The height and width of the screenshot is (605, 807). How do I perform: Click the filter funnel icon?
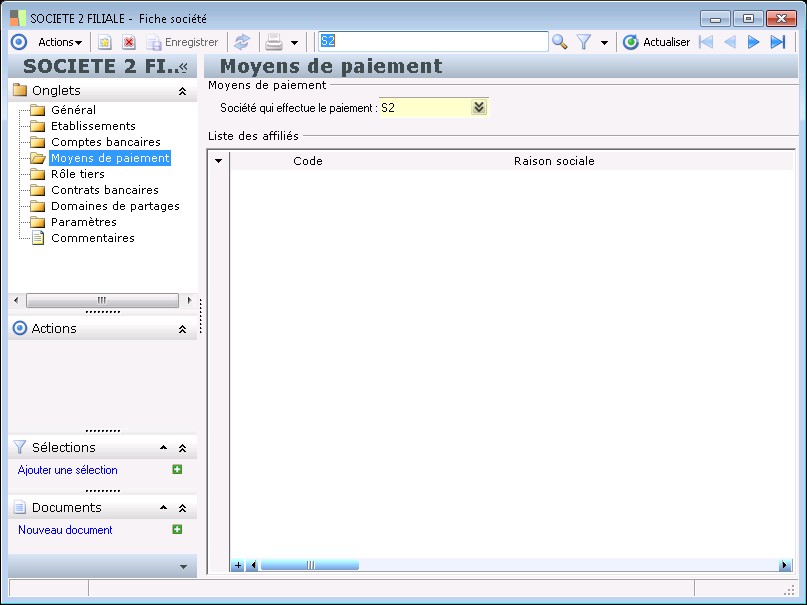pyautogui.click(x=584, y=42)
